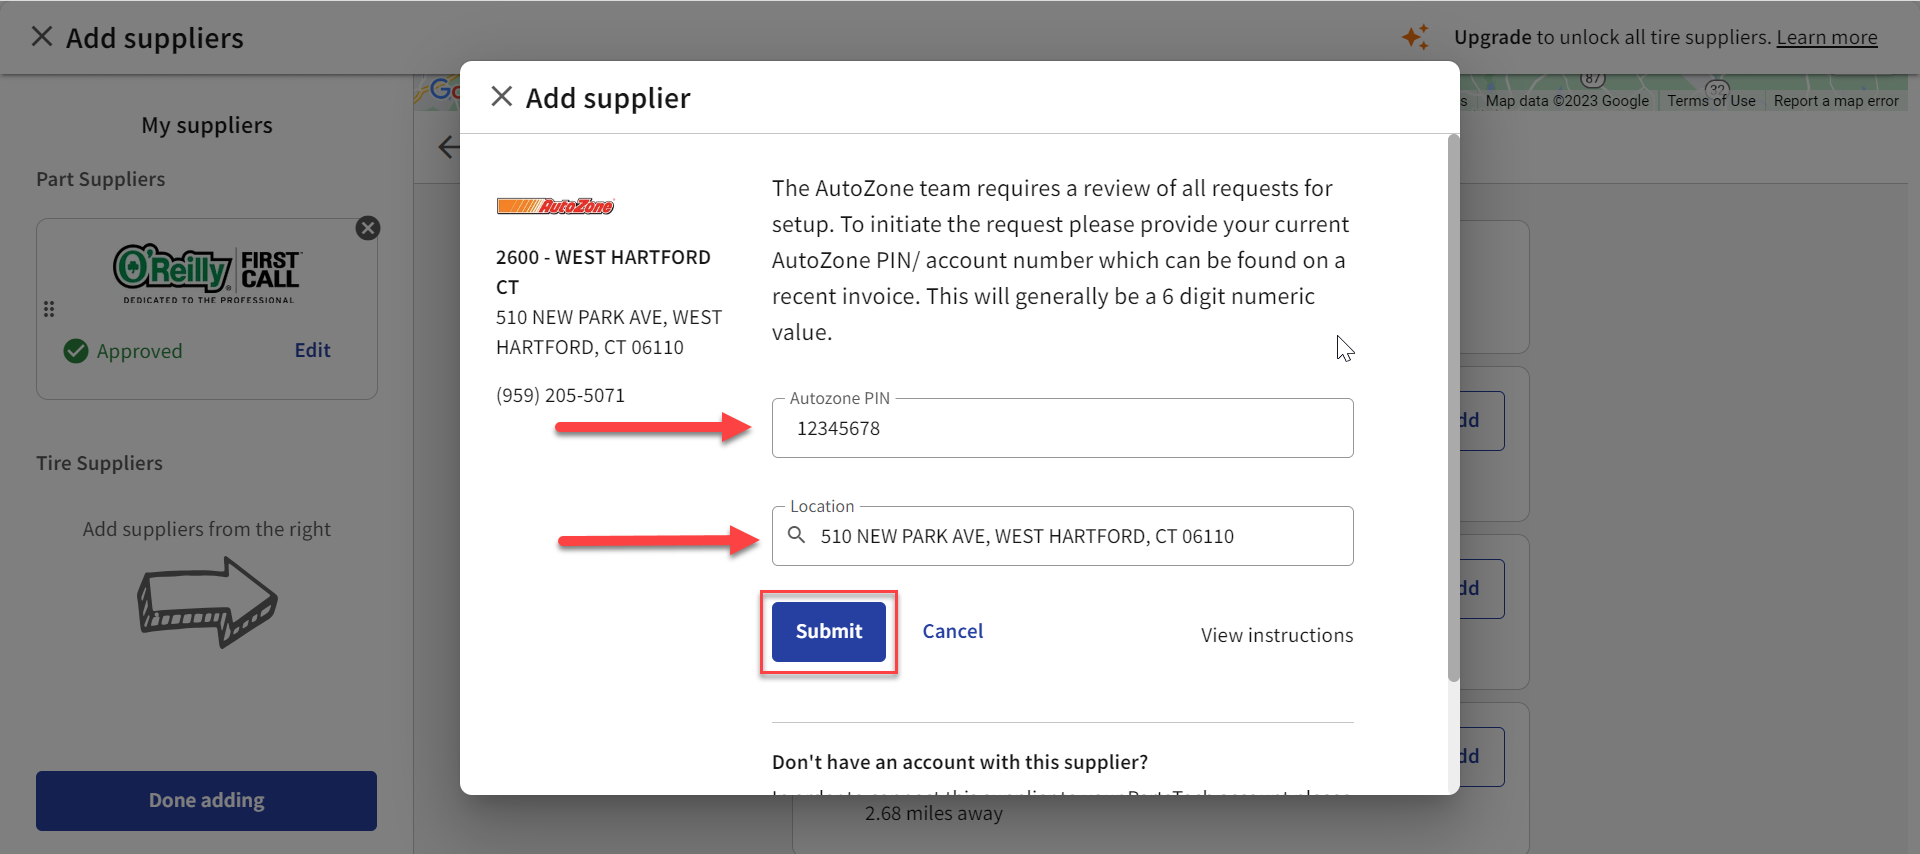This screenshot has height=854, width=1920.
Task: Click the sparkle icon next to Upgrade text
Action: click(1415, 36)
